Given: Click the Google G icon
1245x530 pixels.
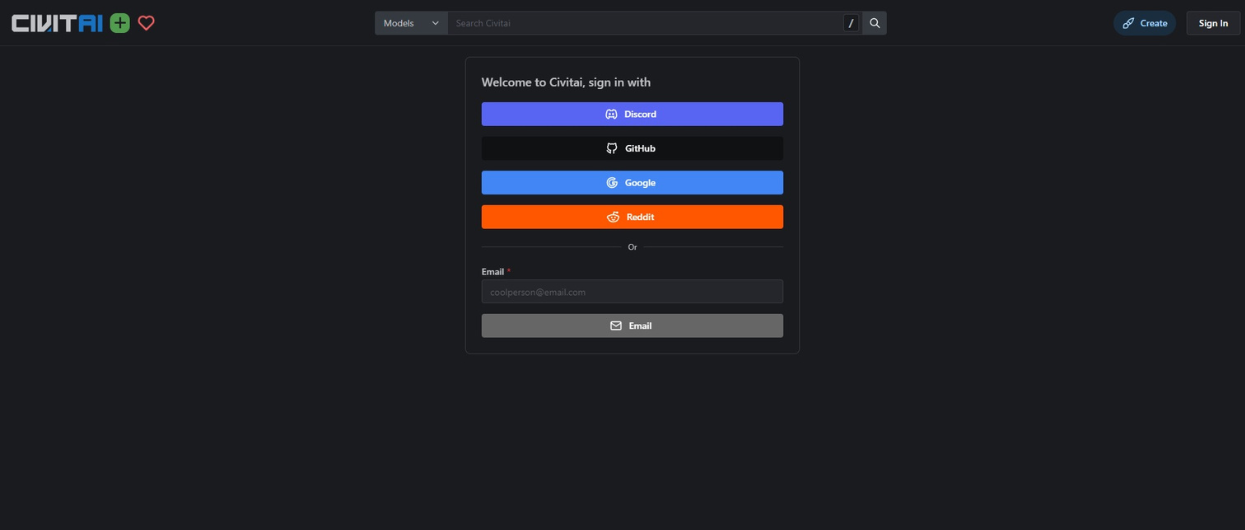Looking at the screenshot, I should tap(612, 183).
